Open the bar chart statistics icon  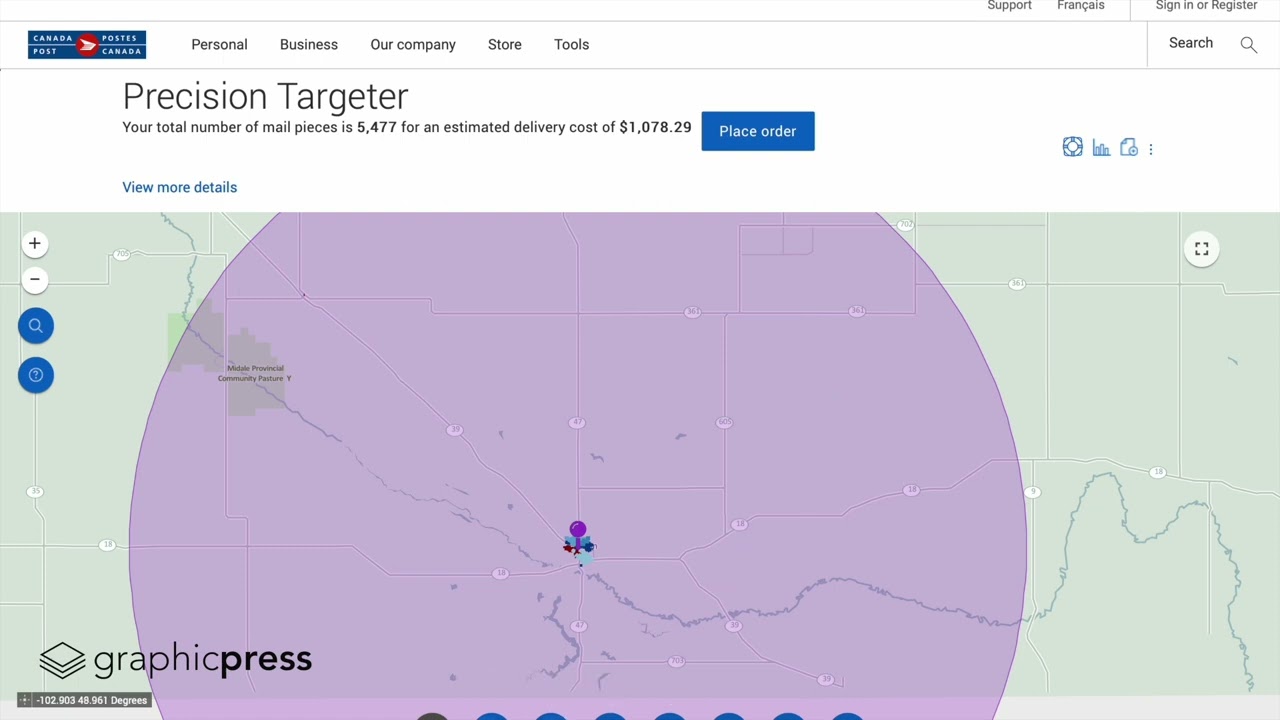(1101, 148)
